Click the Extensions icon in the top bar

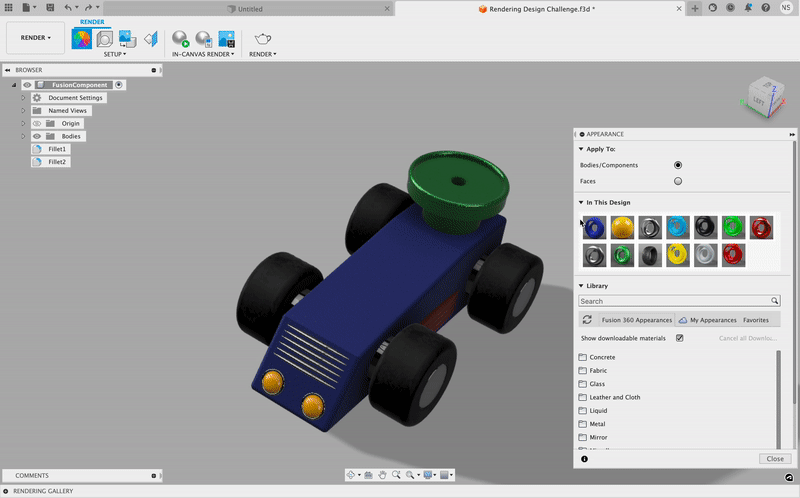(x=713, y=8)
